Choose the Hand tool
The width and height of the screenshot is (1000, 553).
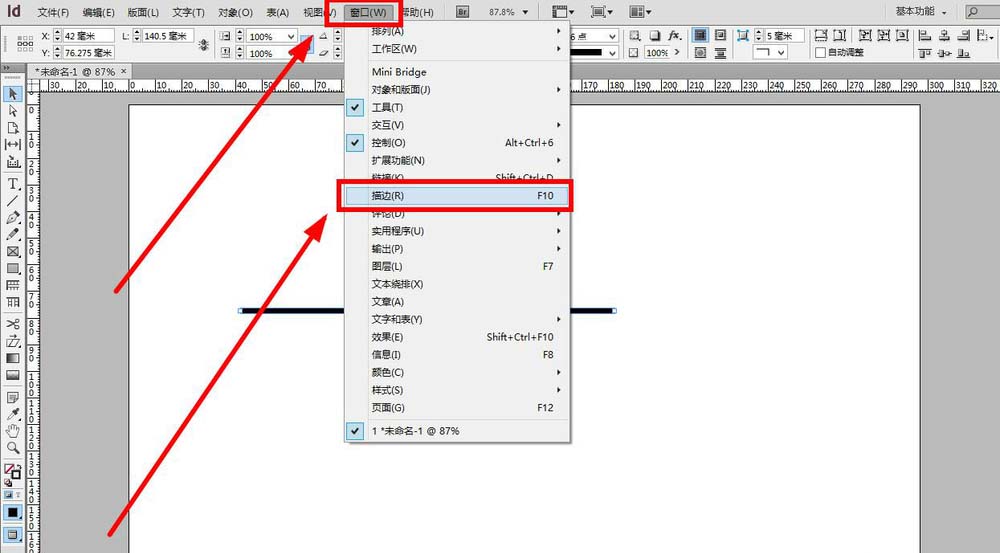pyautogui.click(x=13, y=431)
